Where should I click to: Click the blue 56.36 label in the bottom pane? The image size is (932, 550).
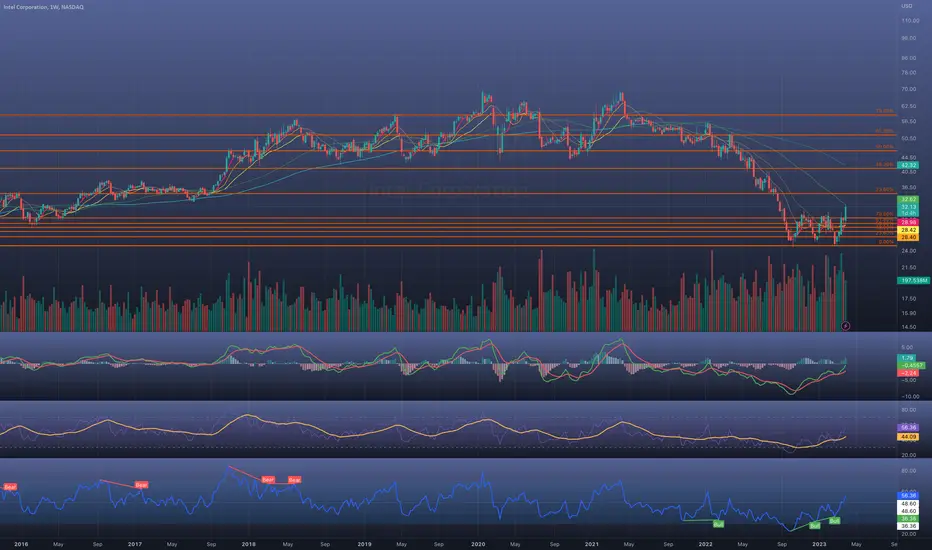tap(908, 495)
